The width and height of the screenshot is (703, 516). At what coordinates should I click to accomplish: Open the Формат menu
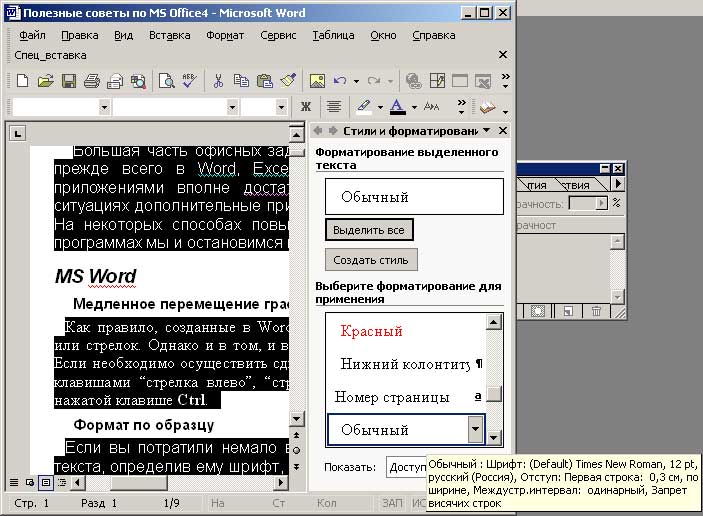tap(225, 35)
